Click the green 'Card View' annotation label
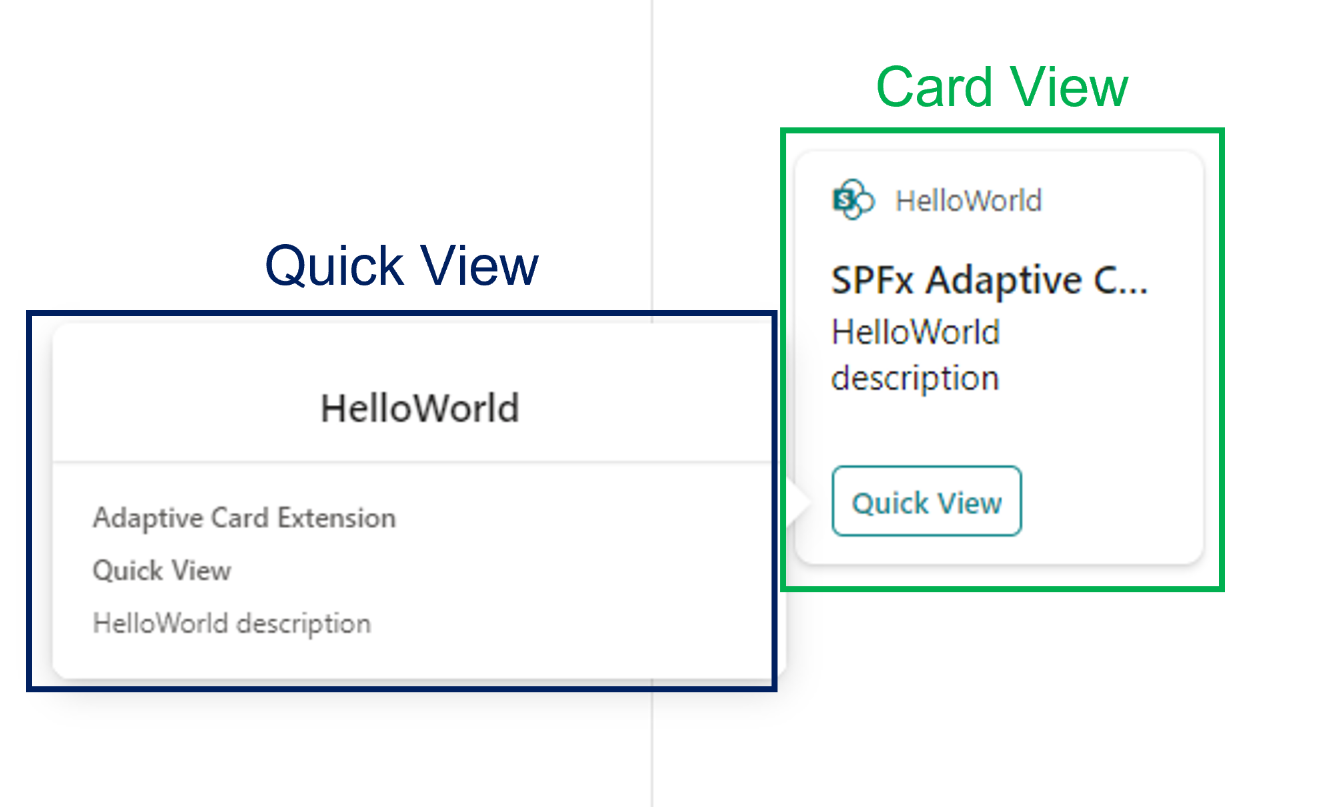 click(x=1002, y=88)
